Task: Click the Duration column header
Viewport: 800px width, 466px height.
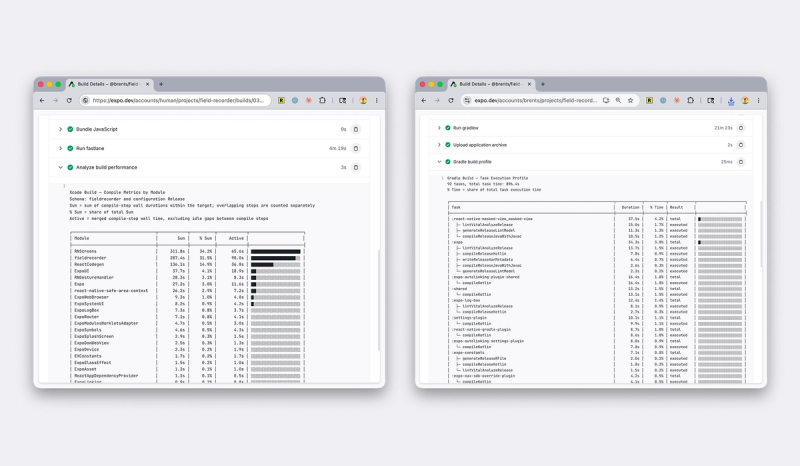Action: pyautogui.click(x=630, y=207)
